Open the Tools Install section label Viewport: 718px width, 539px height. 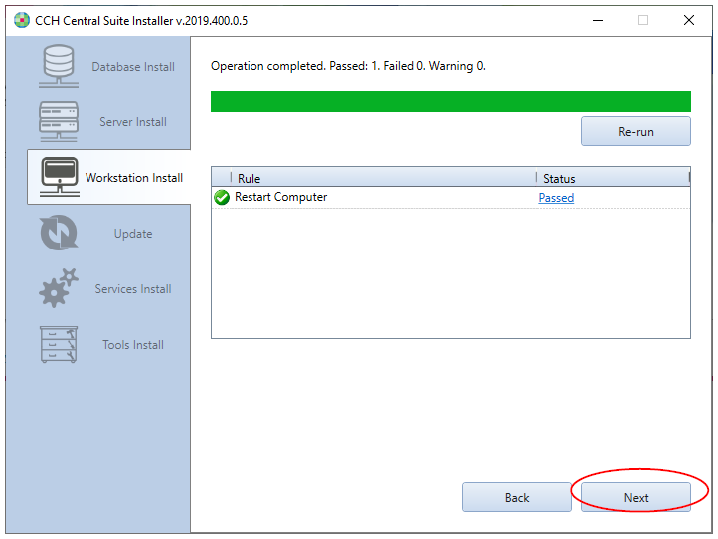pos(133,345)
